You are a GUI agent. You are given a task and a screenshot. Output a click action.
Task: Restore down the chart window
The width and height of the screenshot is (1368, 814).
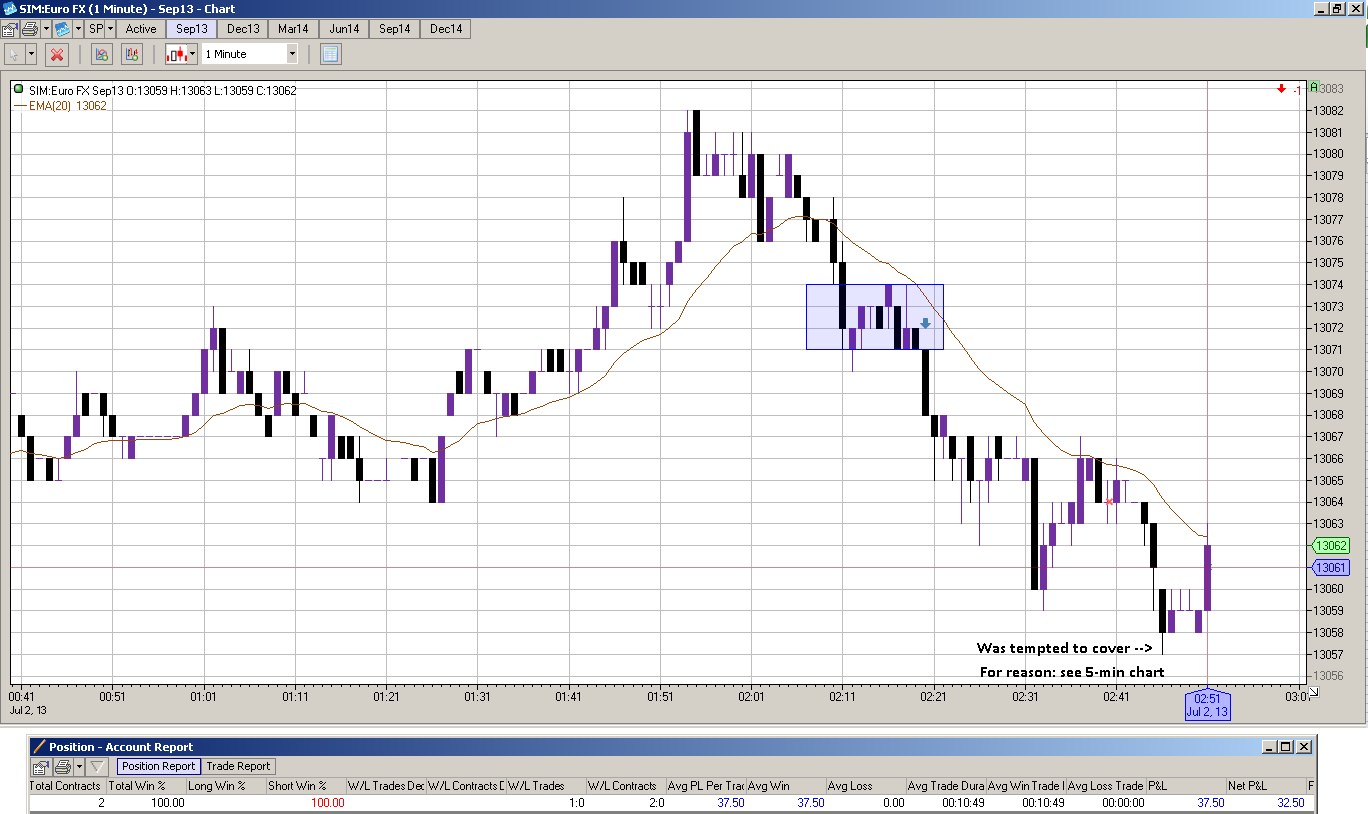point(1336,8)
